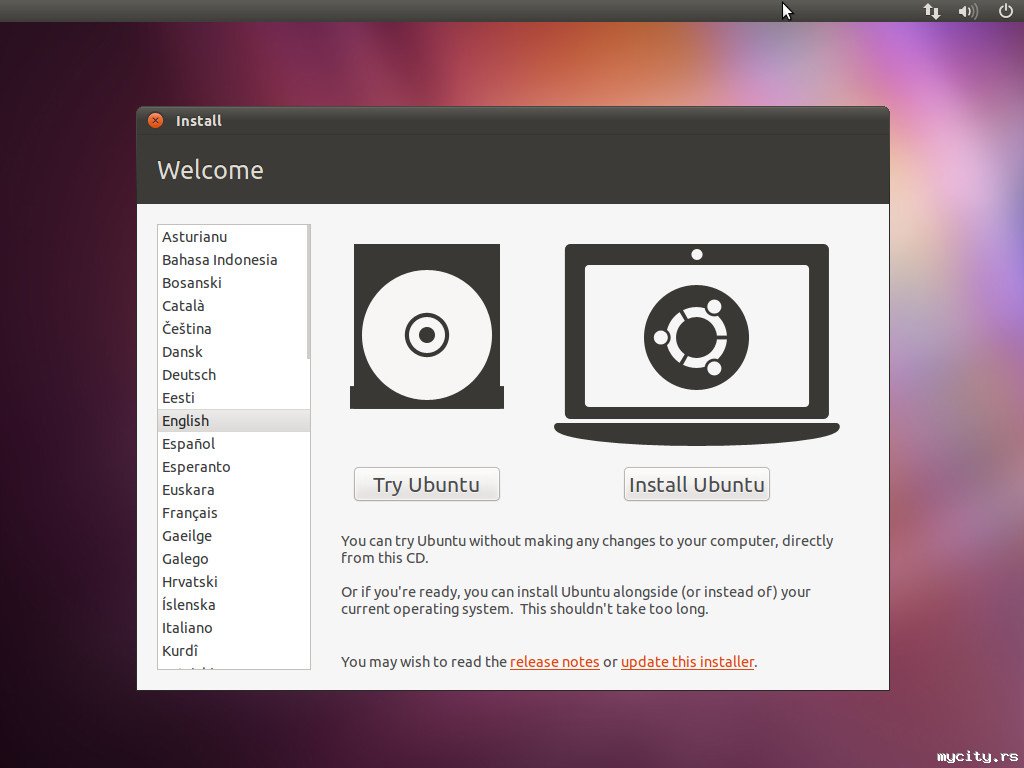Select Esperanto language

tap(234, 467)
